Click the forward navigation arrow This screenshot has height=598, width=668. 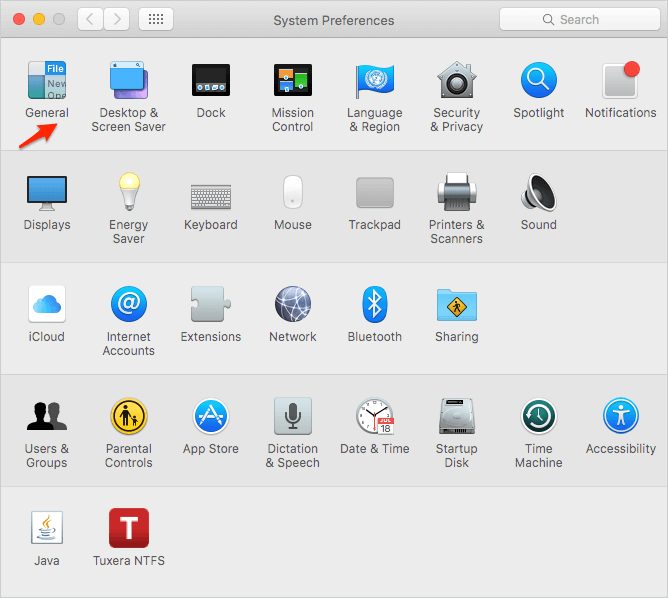pos(116,19)
